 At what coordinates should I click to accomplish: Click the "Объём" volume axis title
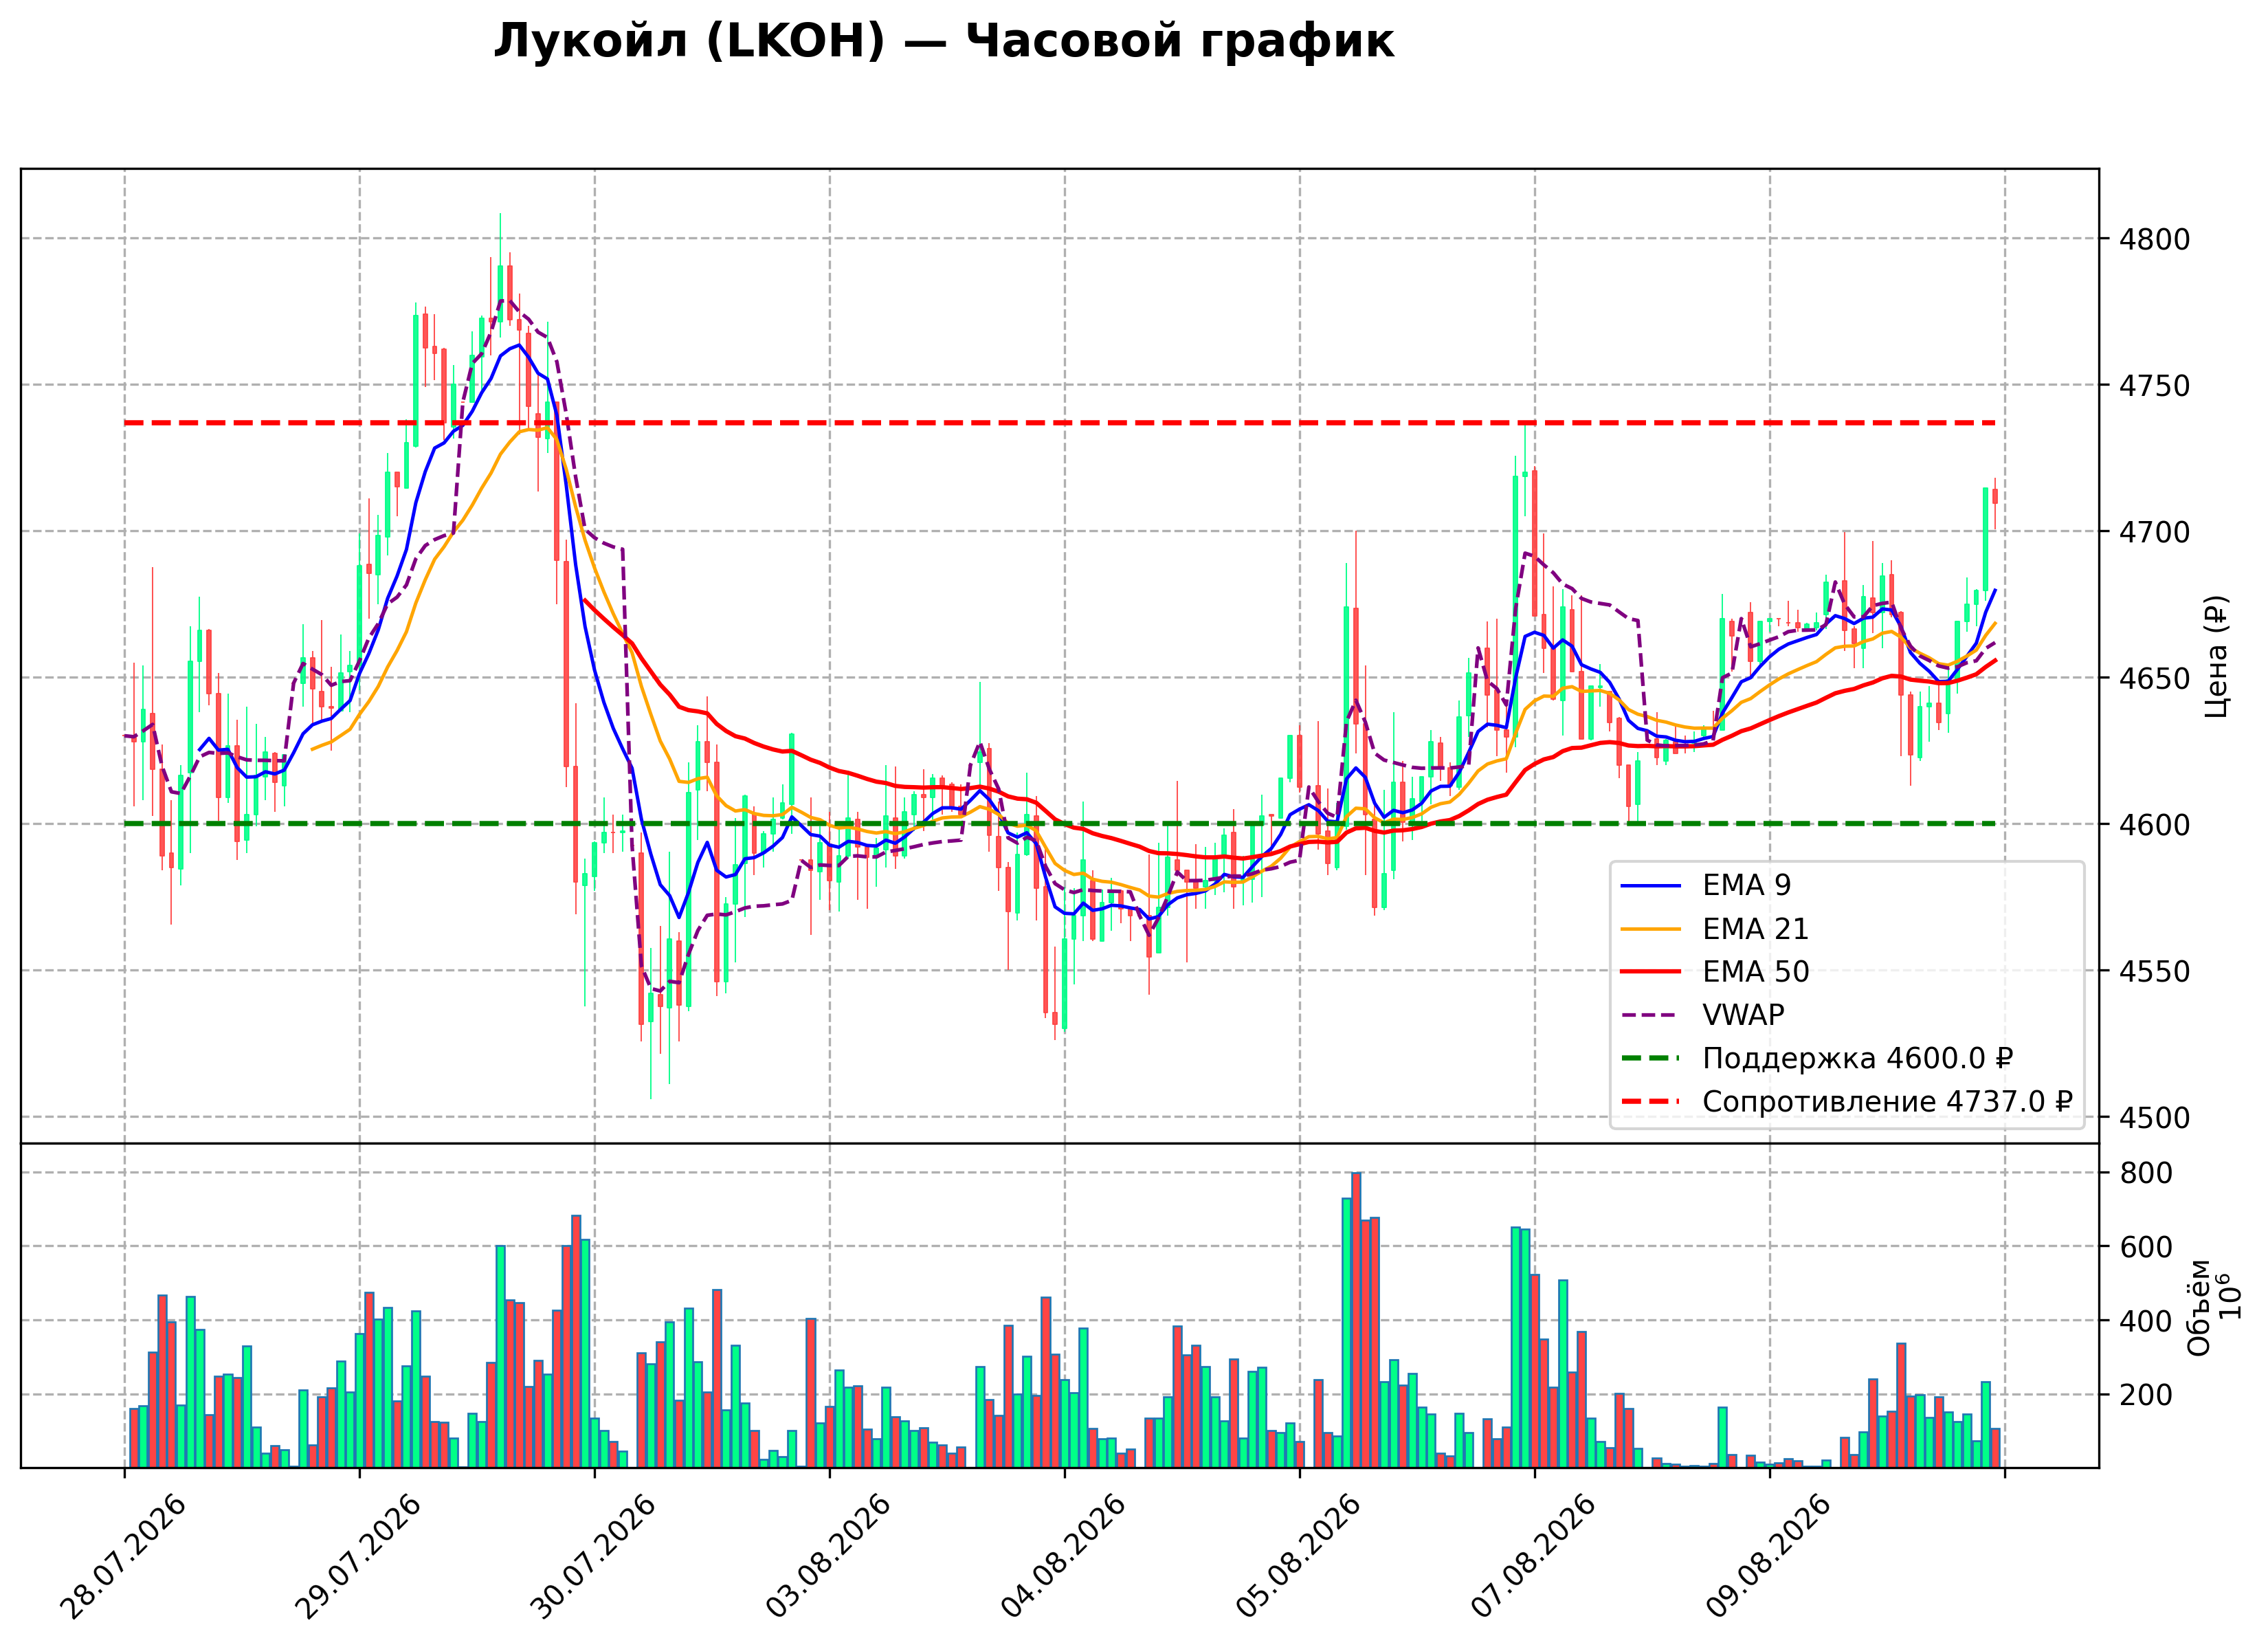pos(2199,1307)
